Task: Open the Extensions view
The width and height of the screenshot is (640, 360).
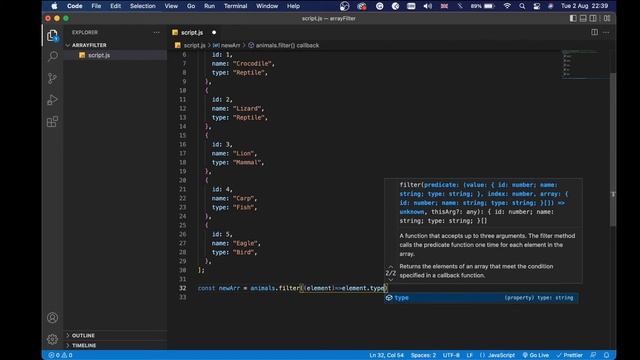Action: [52, 122]
